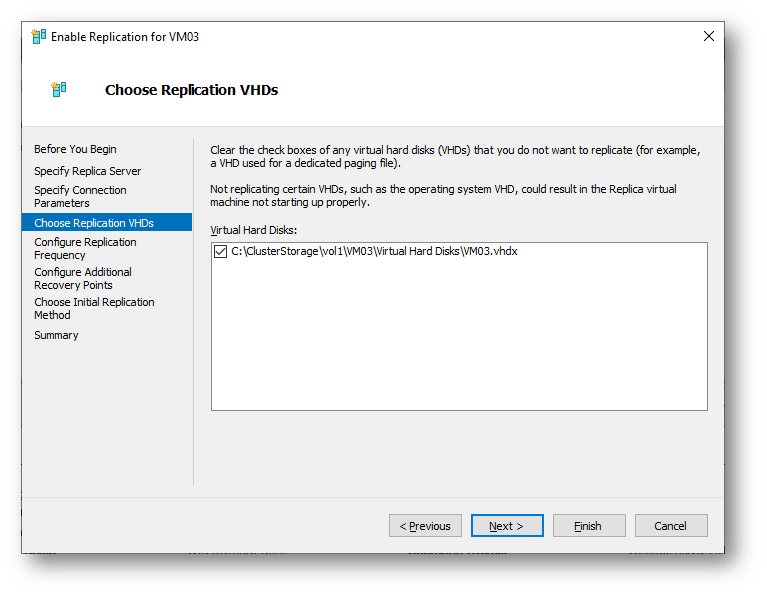Open Configure Additional Recovery Points step
Image resolution: width=767 pixels, height=596 pixels.
[x=83, y=278]
